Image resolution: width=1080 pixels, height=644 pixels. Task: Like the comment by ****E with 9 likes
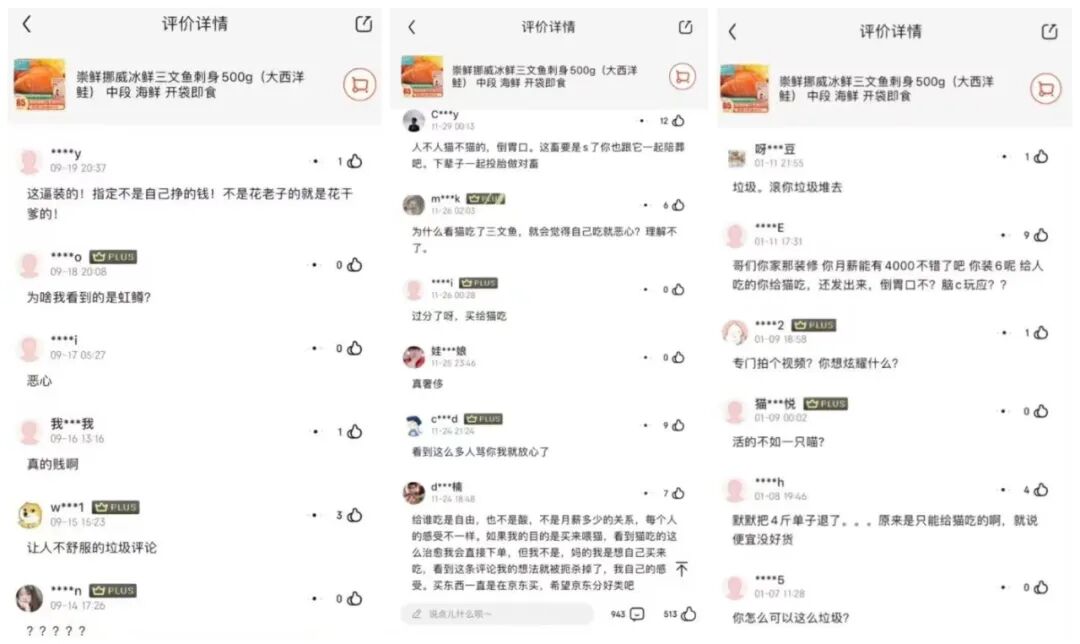1041,235
